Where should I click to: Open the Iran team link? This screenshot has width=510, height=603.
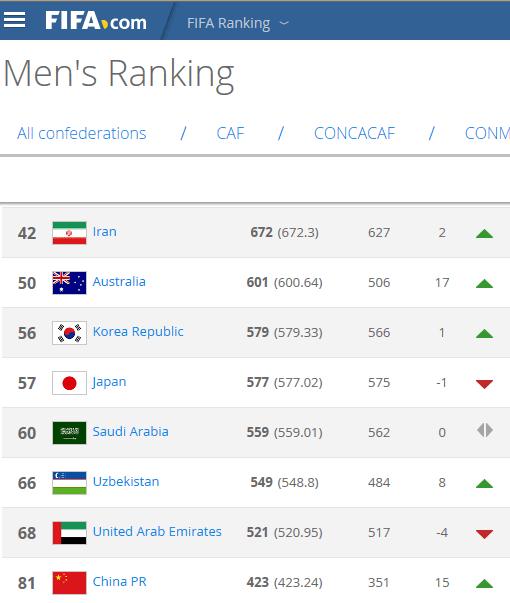click(x=105, y=232)
